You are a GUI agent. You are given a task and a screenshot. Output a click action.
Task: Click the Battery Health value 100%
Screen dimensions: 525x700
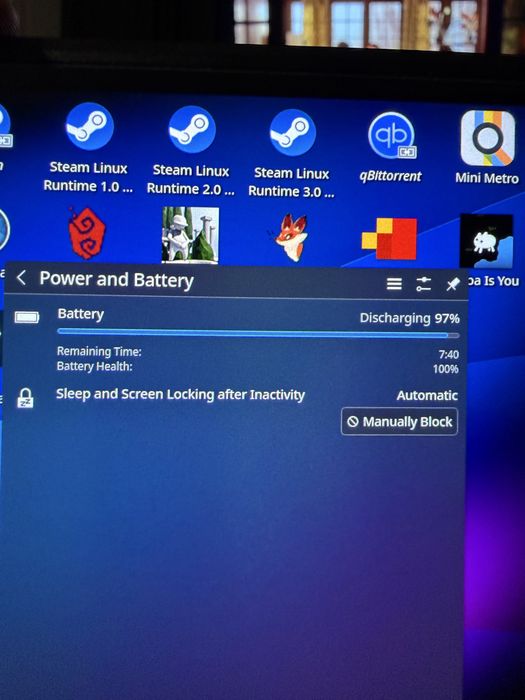point(446,369)
